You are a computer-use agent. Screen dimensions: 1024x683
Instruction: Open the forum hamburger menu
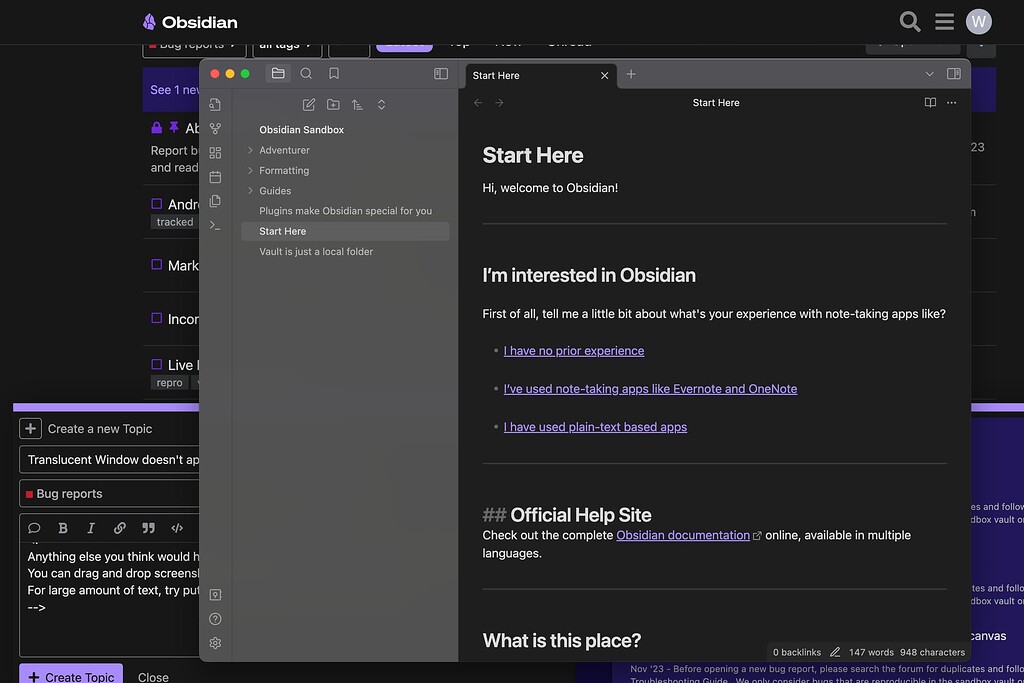(x=944, y=21)
